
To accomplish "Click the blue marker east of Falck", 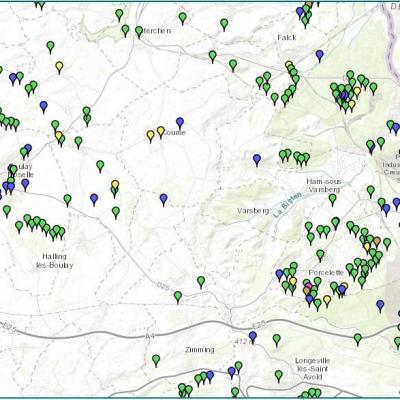I will (x=320, y=55).
